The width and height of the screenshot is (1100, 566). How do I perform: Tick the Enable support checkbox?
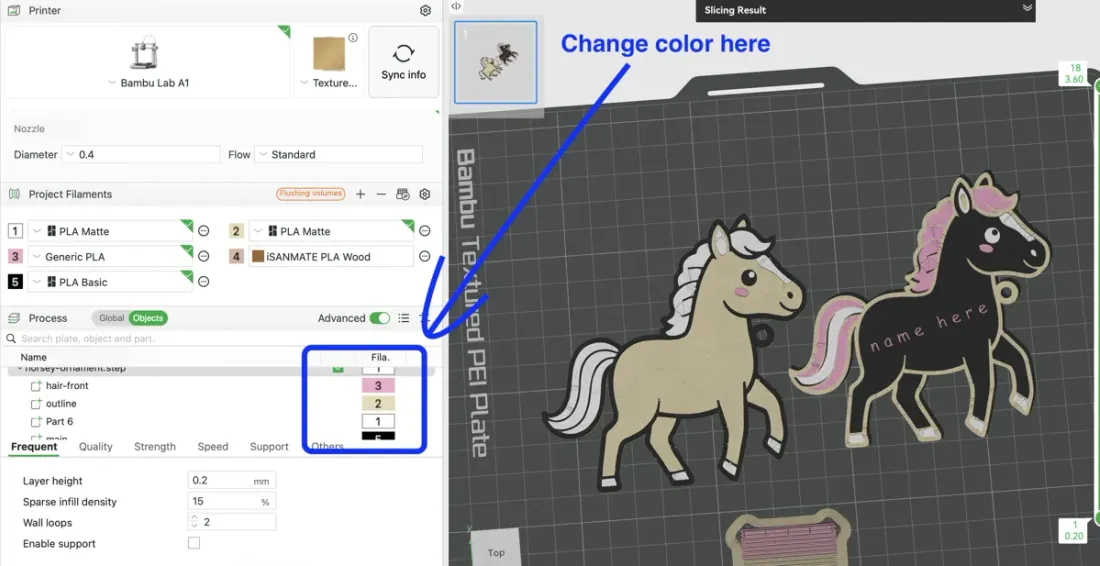pos(194,544)
